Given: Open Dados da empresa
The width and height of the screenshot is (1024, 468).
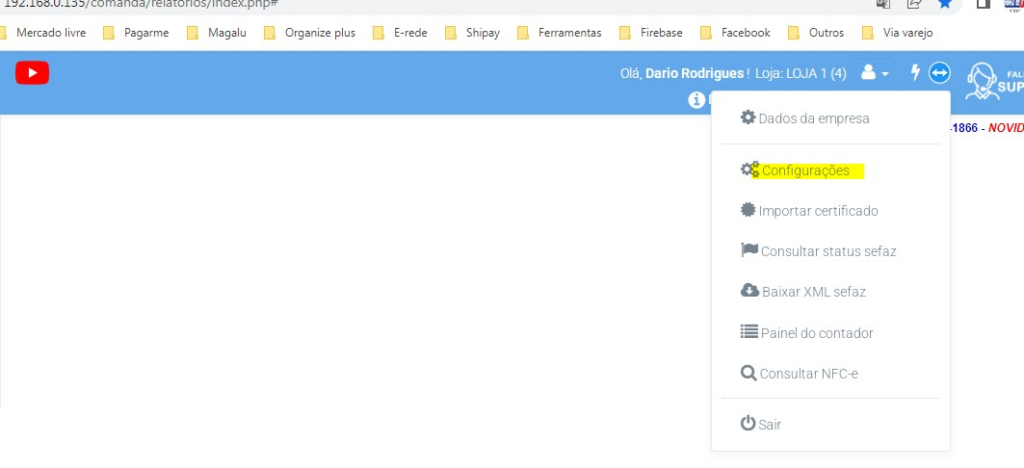Looking at the screenshot, I should (x=813, y=118).
